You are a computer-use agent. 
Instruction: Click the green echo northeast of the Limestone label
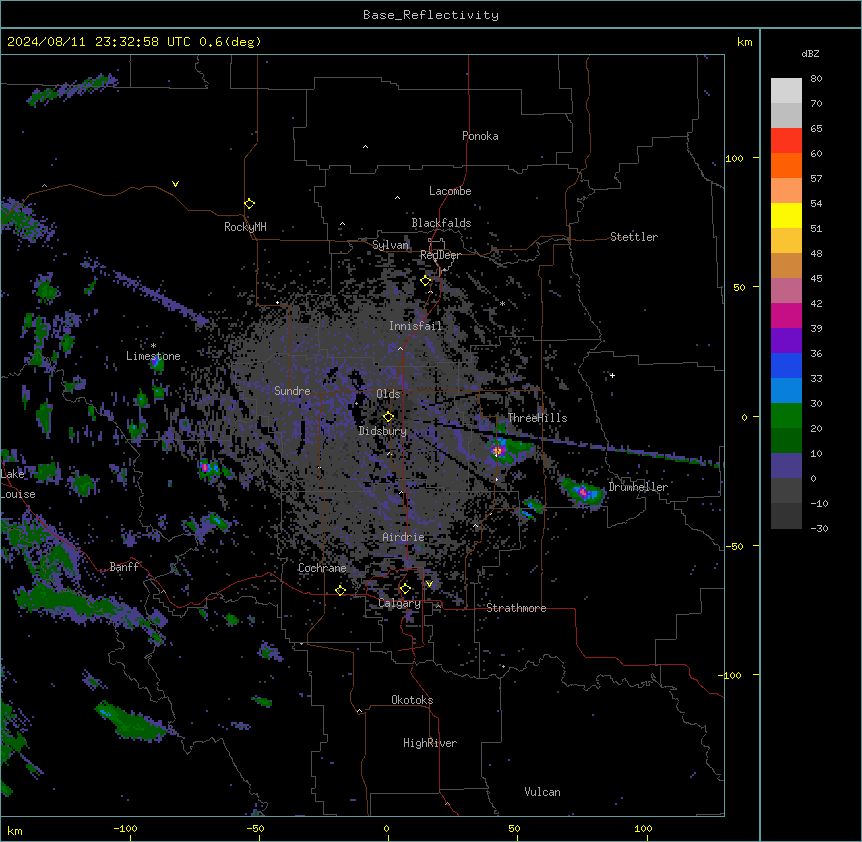157,362
